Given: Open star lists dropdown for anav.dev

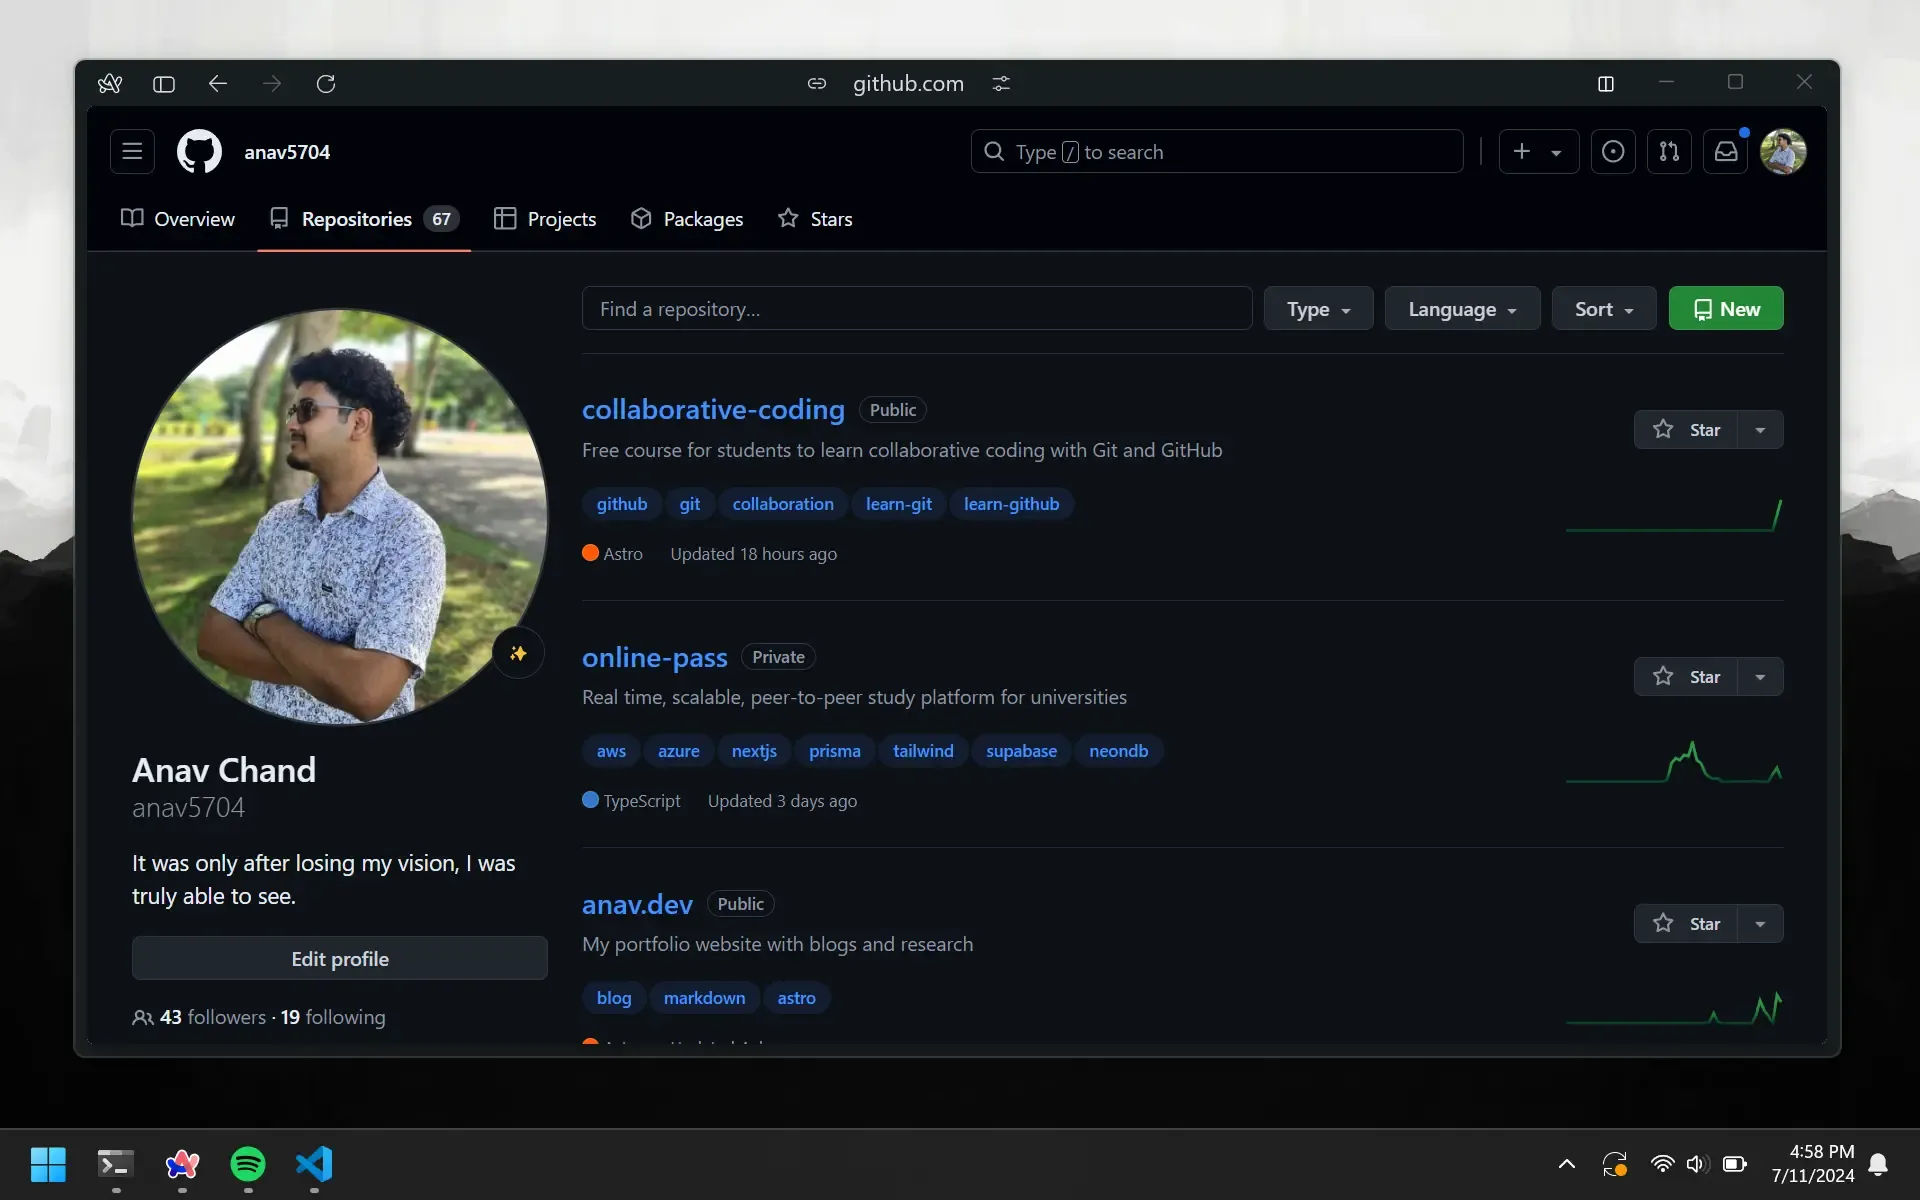Looking at the screenshot, I should pyautogui.click(x=1761, y=923).
